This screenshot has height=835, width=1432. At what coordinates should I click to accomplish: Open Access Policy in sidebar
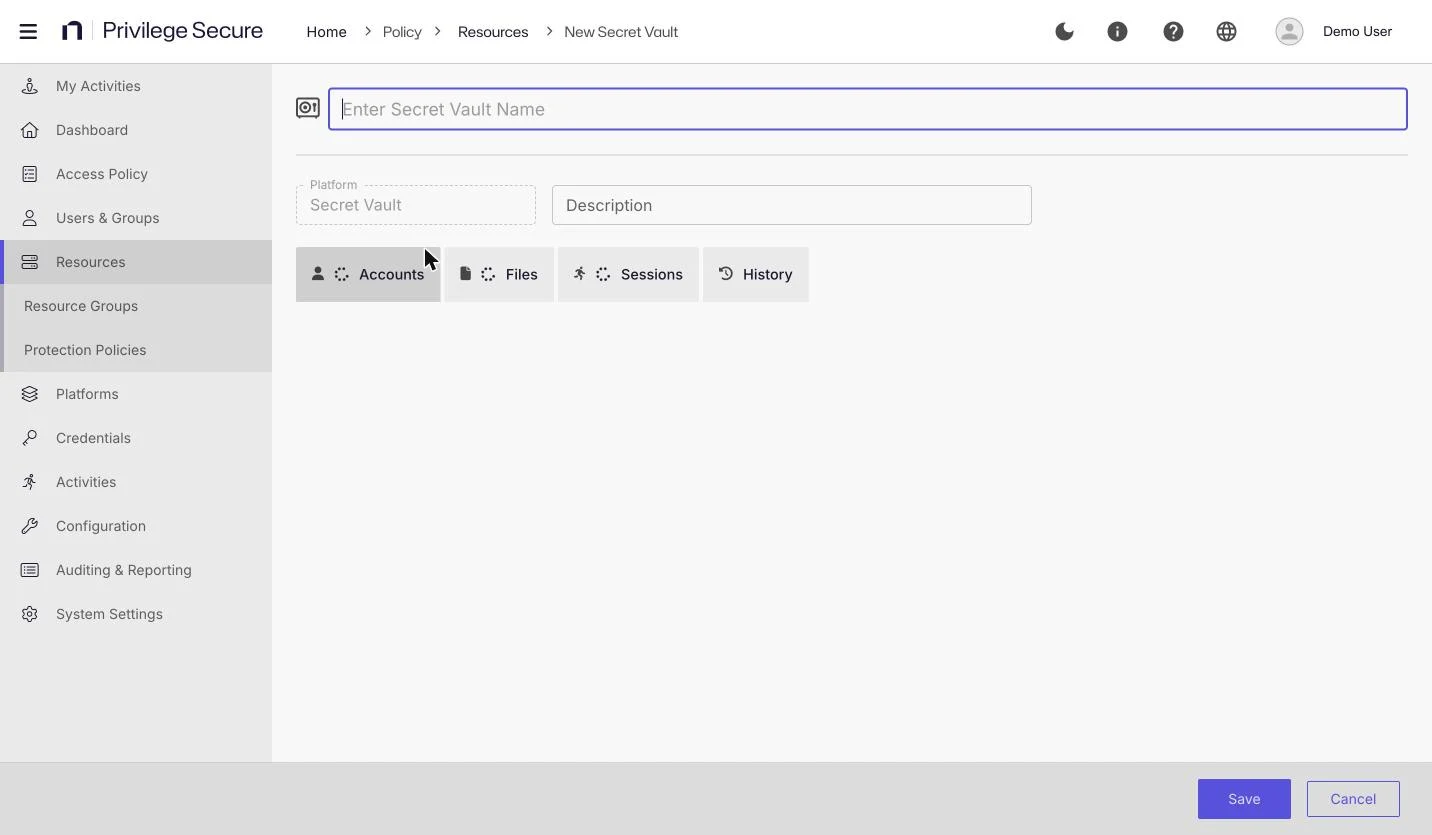point(136,174)
